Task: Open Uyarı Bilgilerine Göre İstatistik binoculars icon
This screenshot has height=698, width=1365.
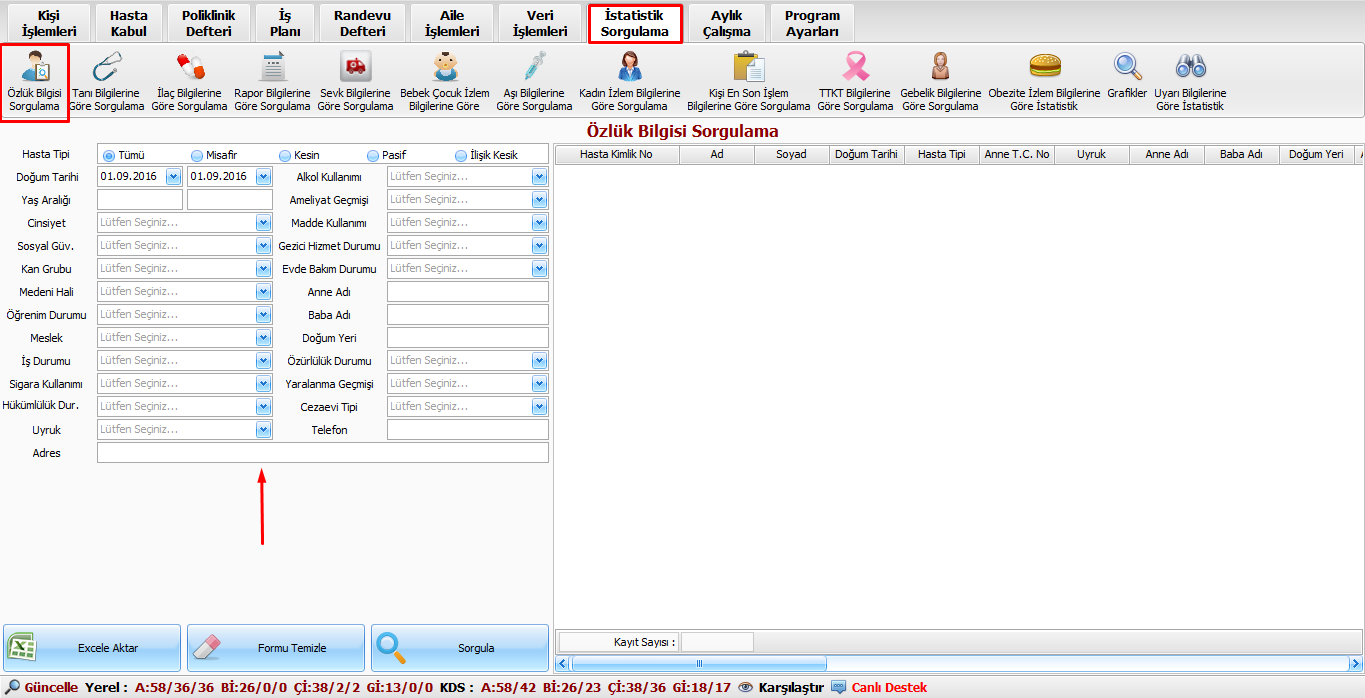Action: (1190, 67)
